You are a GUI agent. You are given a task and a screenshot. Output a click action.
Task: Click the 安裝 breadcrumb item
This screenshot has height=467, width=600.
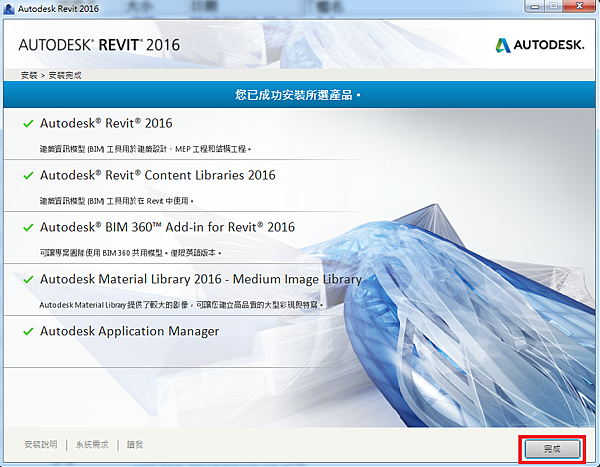(x=29, y=75)
